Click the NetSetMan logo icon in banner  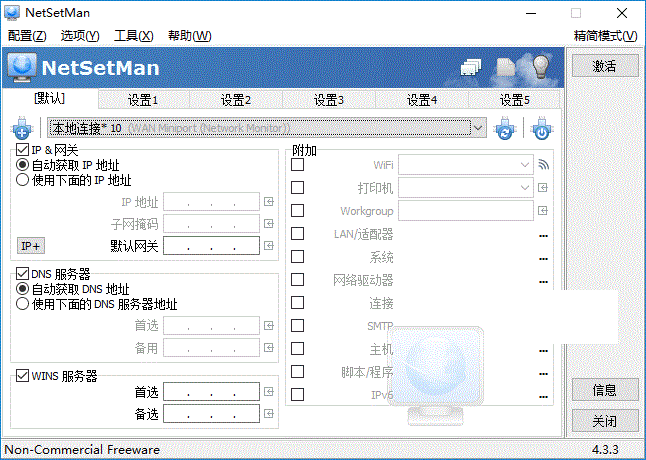tap(22, 67)
